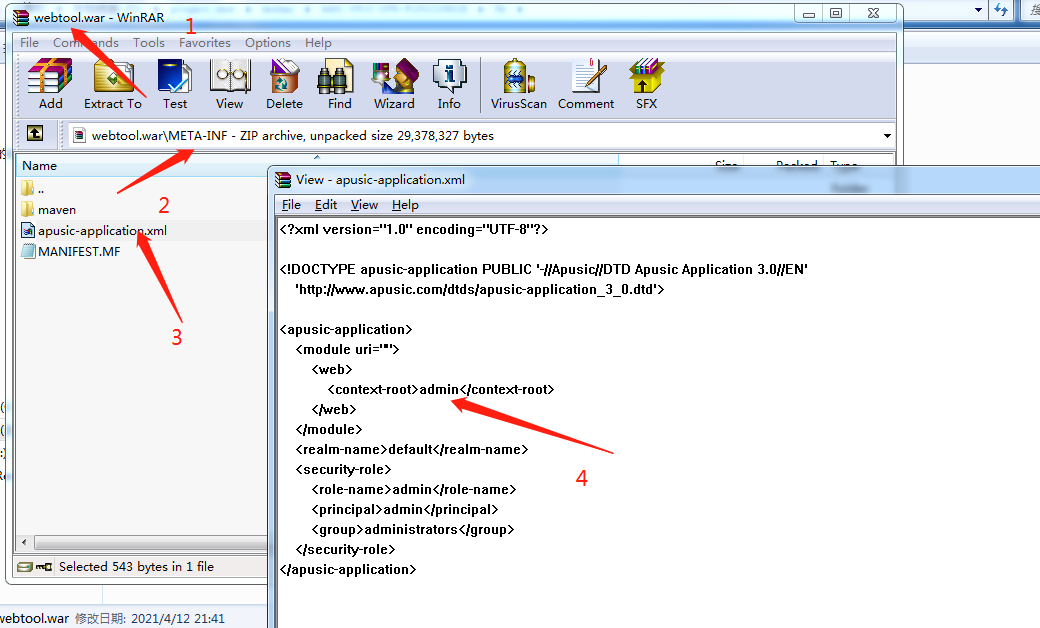Click 'Selected 543 bytes in 1 file' status
Screen dimensions: 1040x628
[137, 567]
